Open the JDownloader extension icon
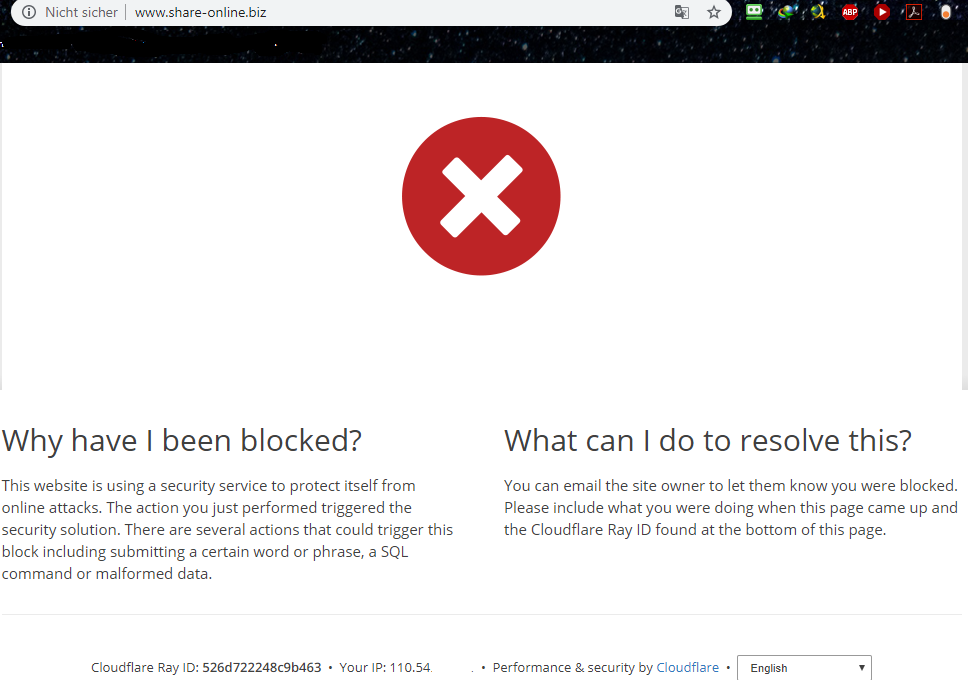 coord(818,12)
